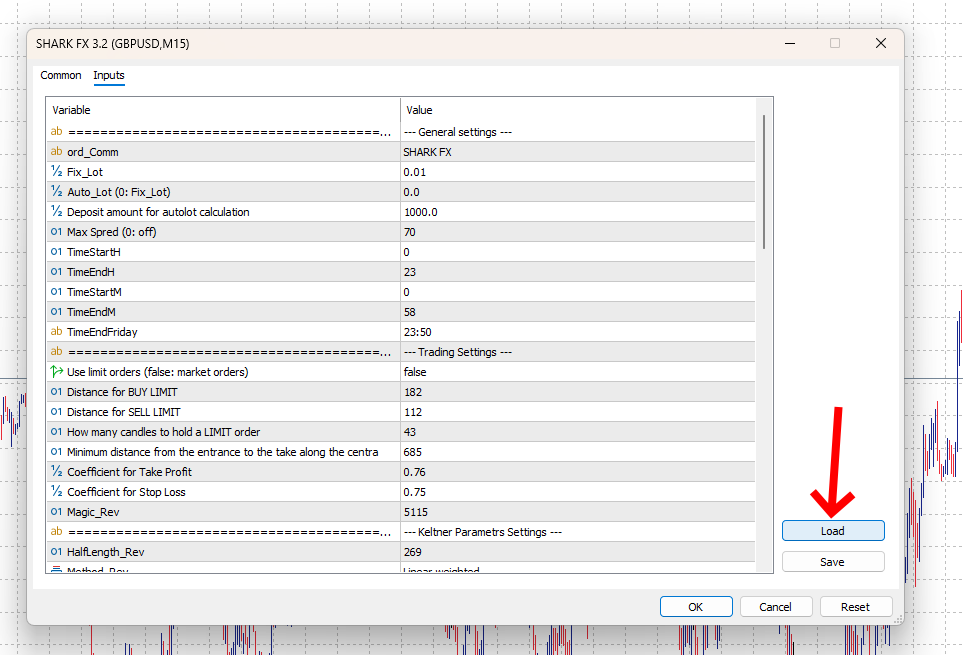Edit the Max Spred value 70

[578, 232]
